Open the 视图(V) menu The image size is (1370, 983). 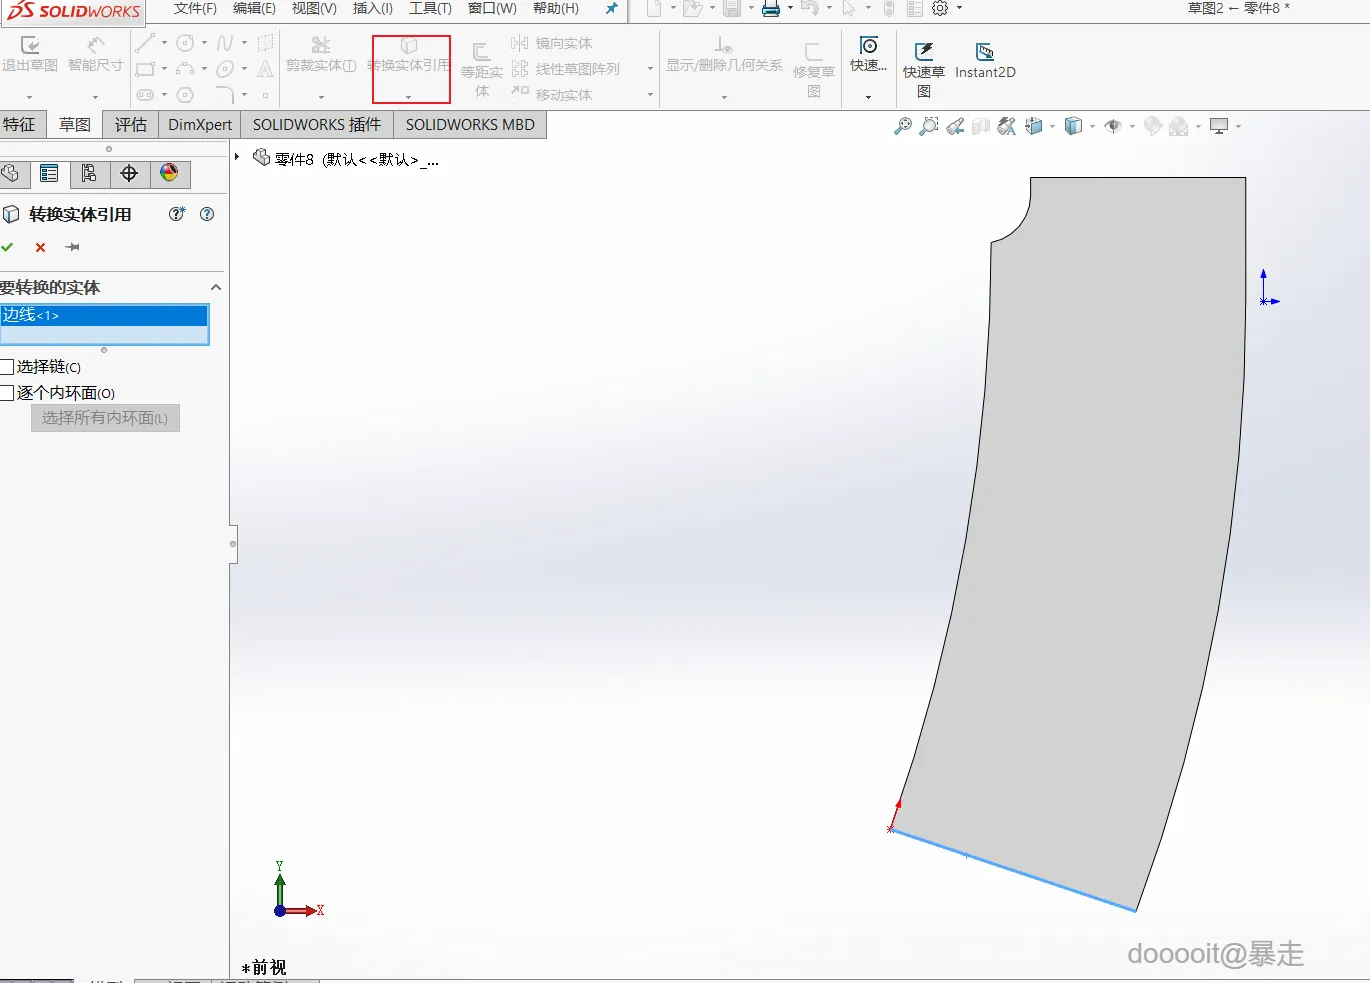pos(314,8)
